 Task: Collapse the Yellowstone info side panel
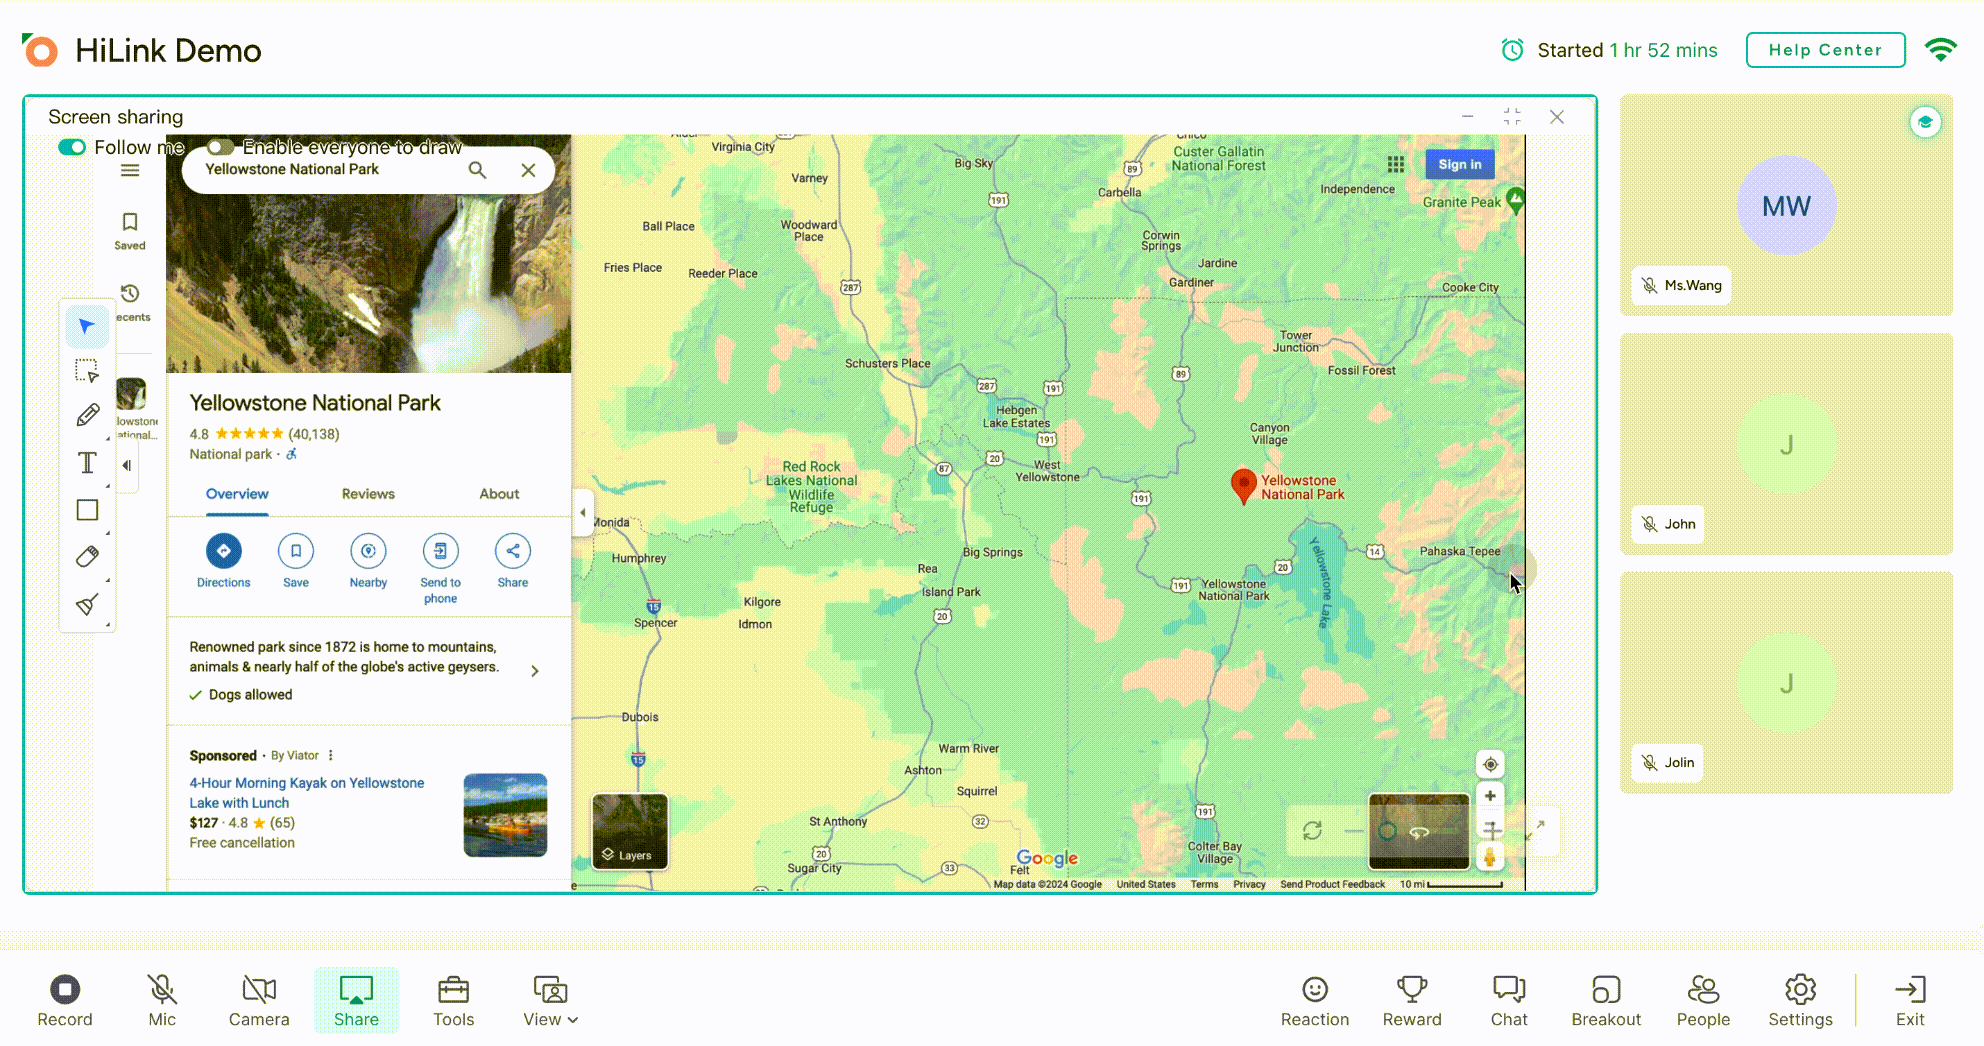click(x=583, y=512)
